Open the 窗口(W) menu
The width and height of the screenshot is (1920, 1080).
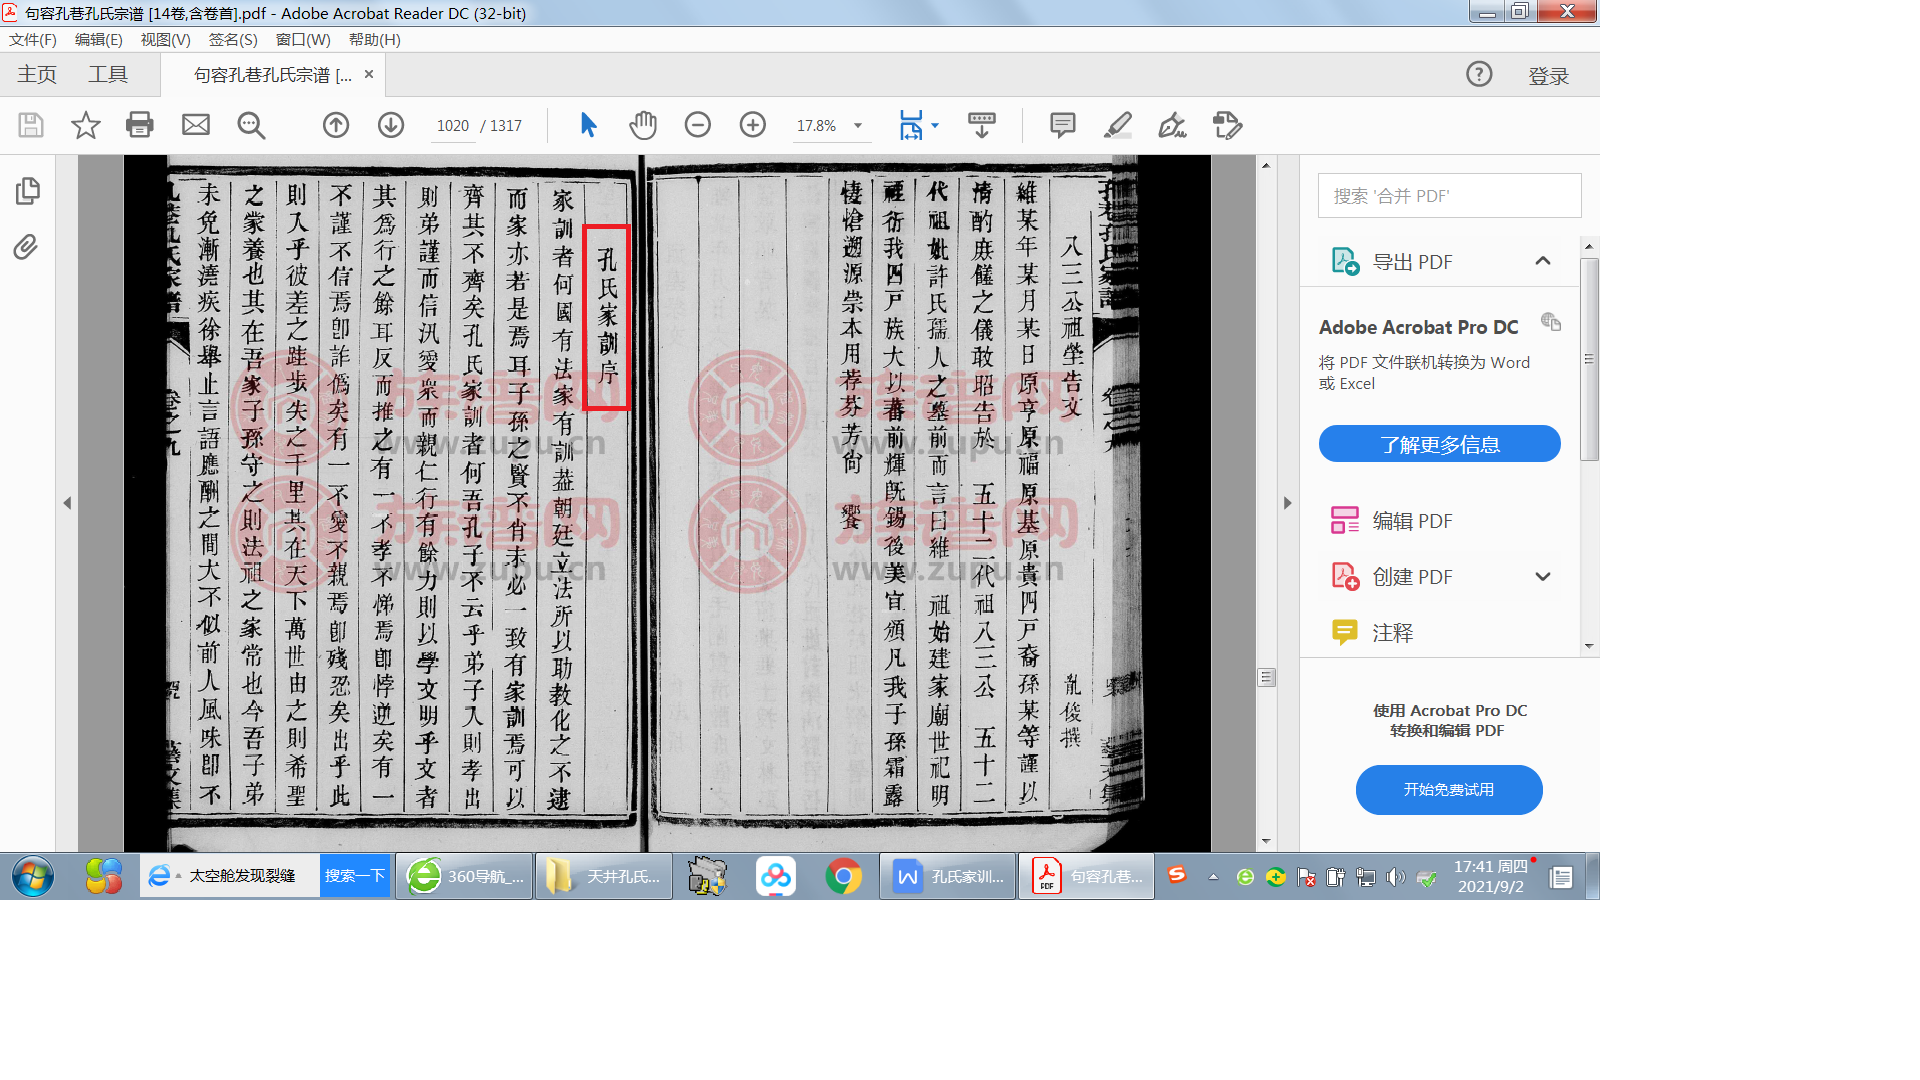(x=303, y=40)
